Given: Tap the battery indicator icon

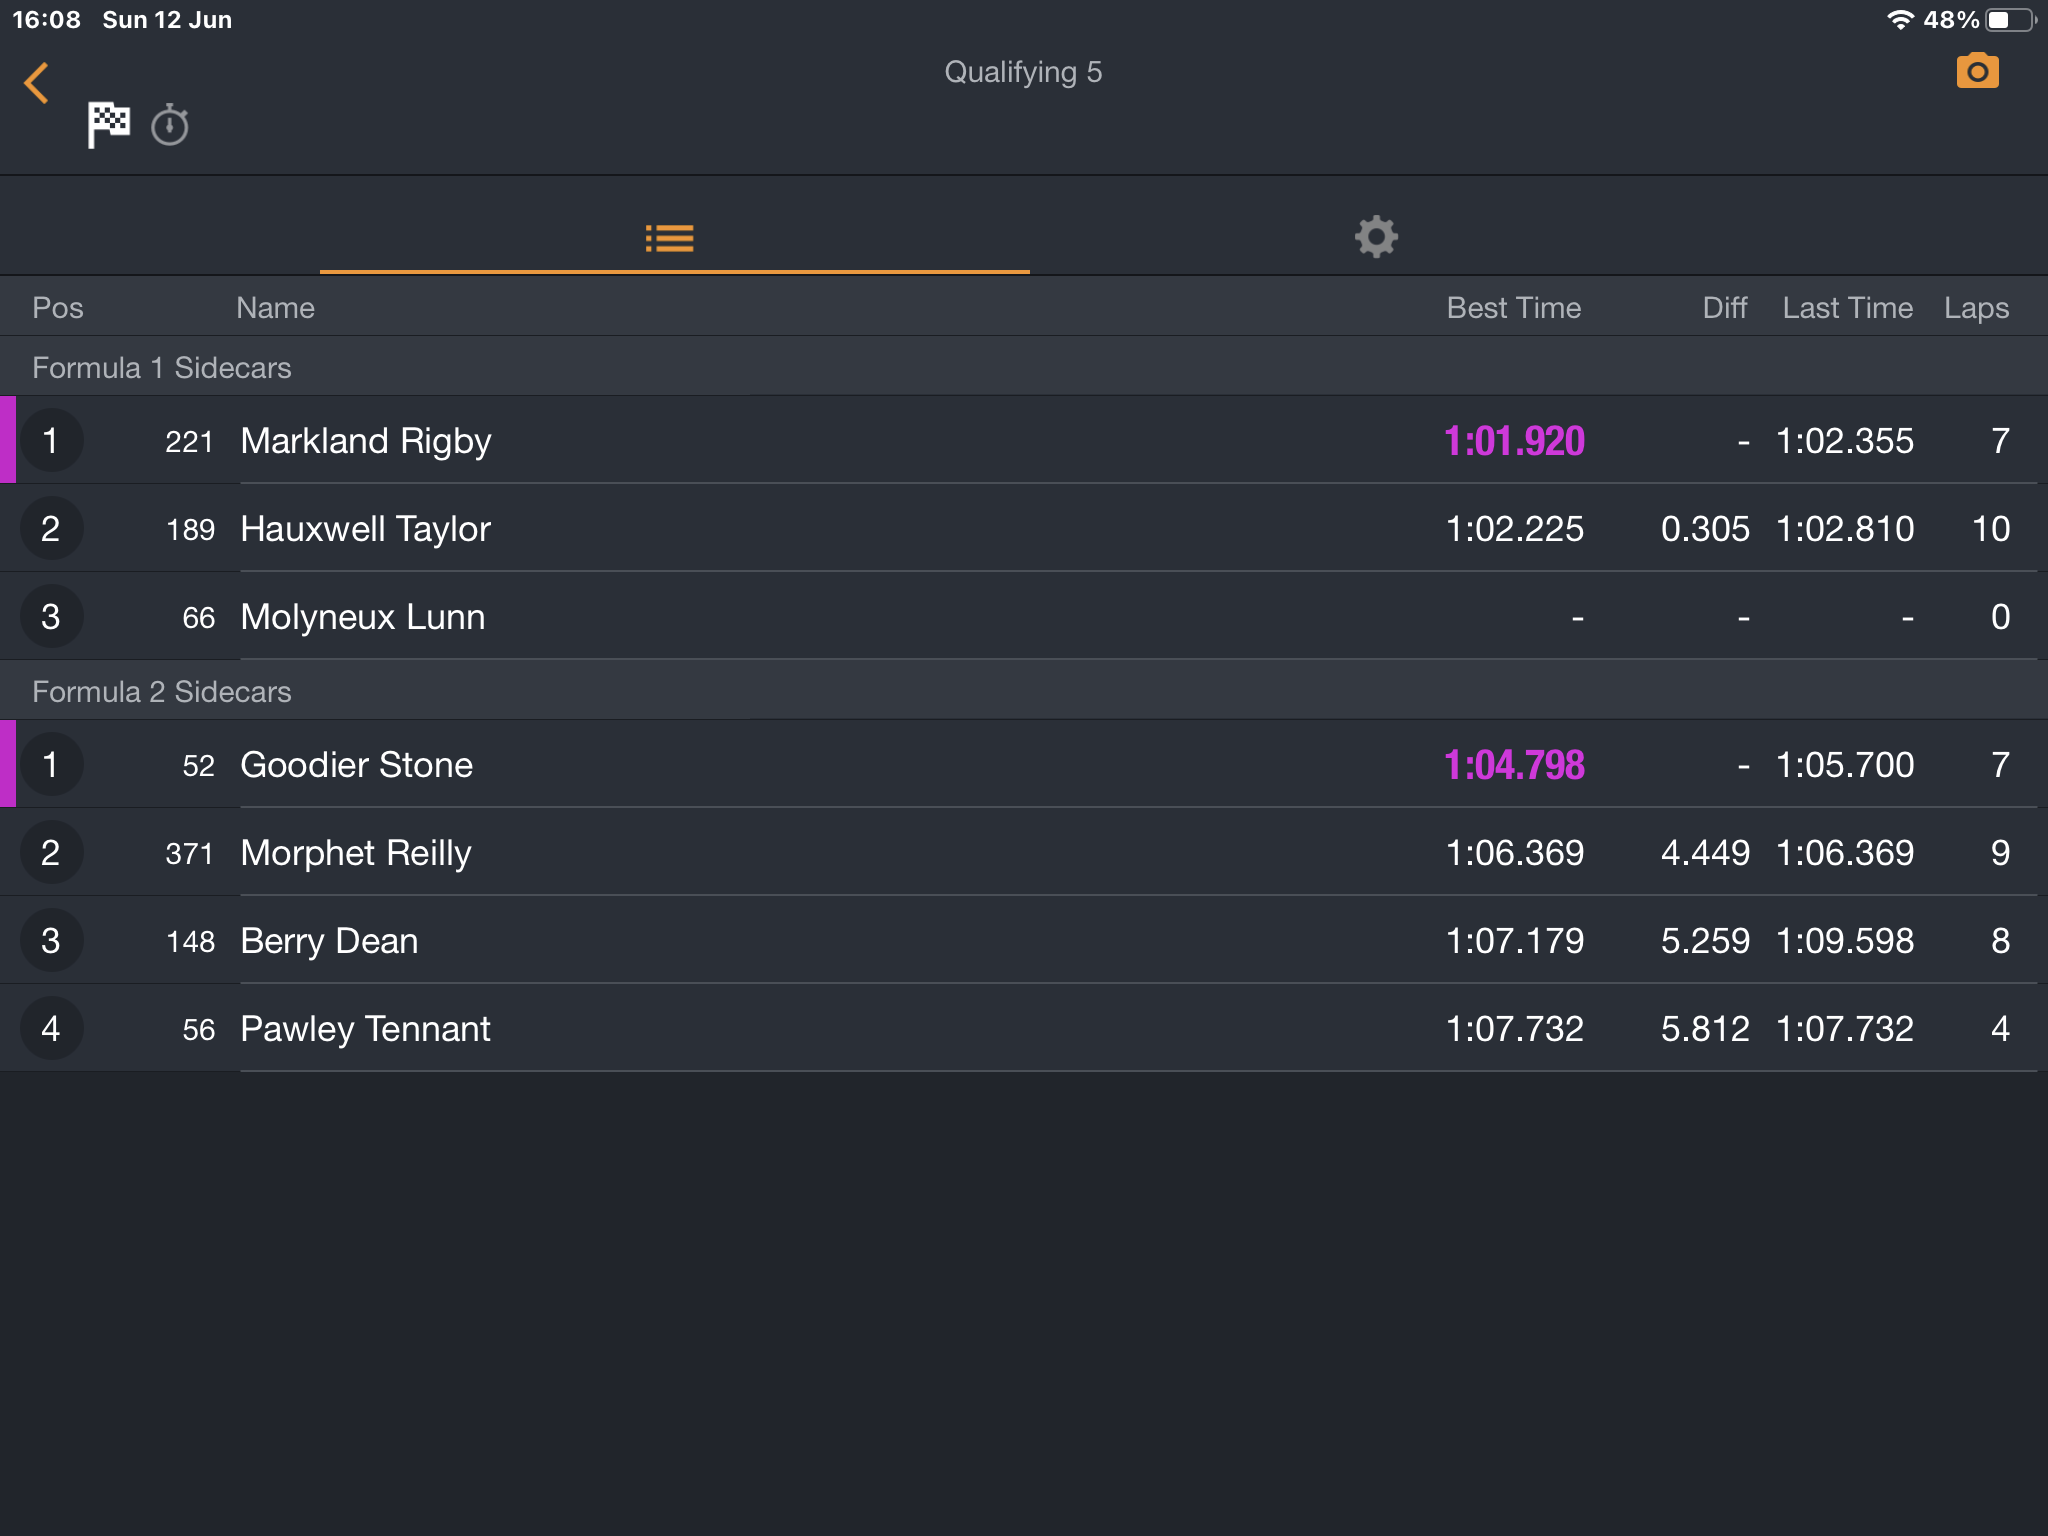Looking at the screenshot, I should pyautogui.click(x=2011, y=20).
